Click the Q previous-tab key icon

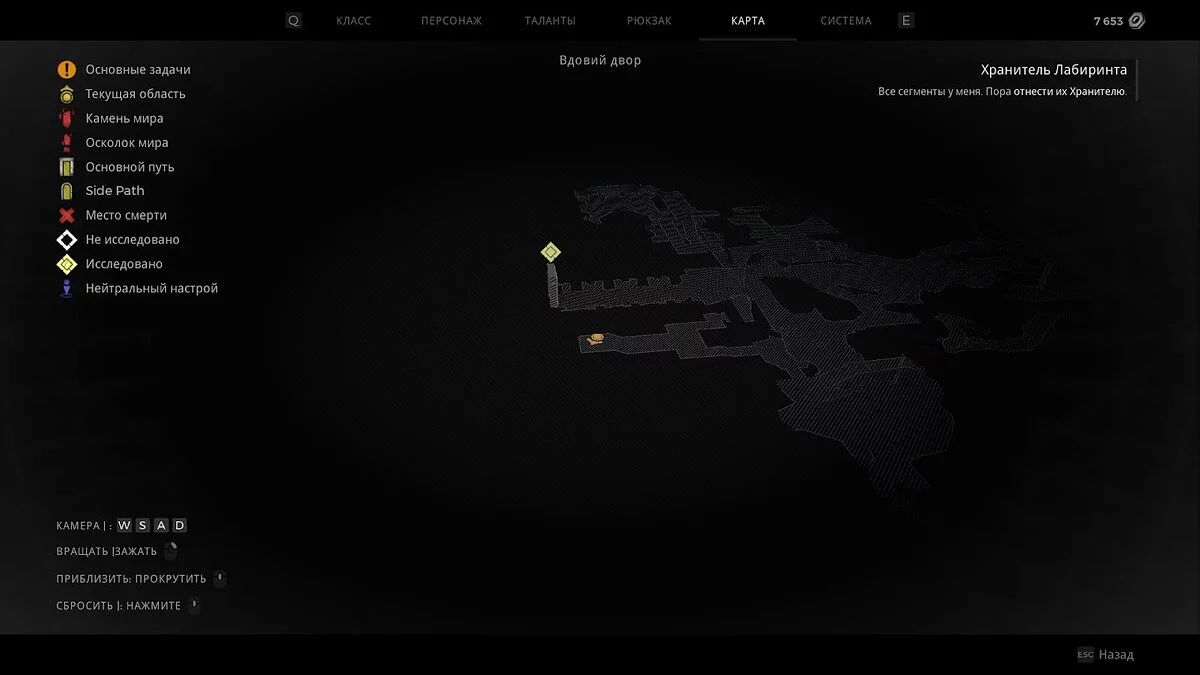click(x=293, y=21)
